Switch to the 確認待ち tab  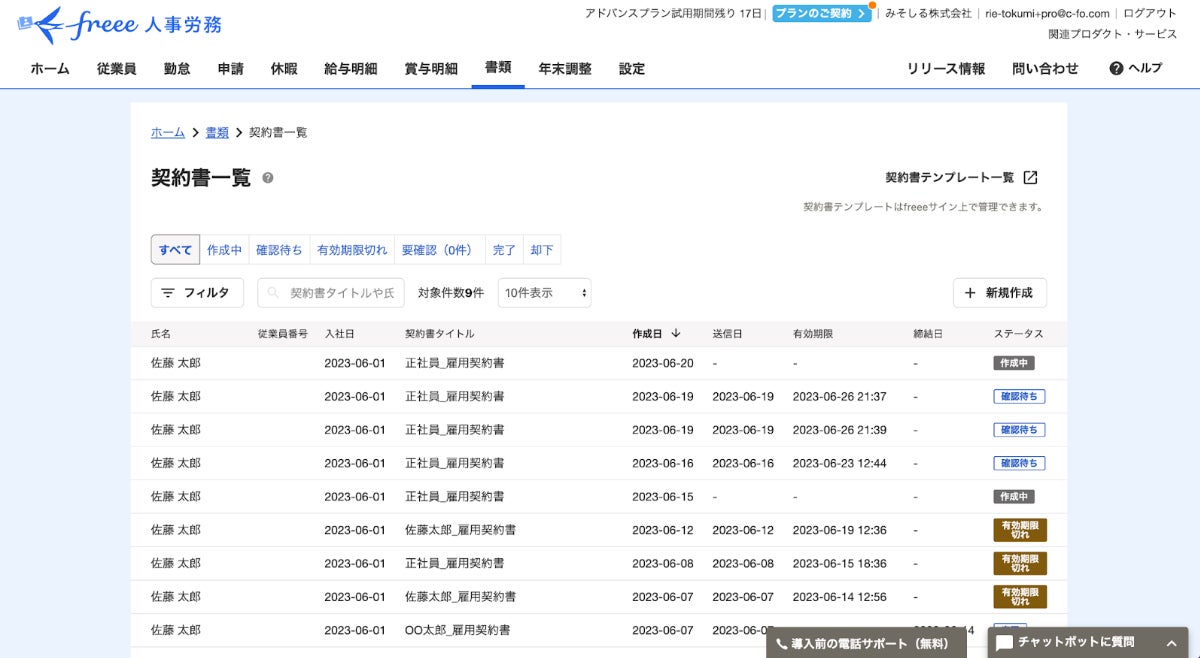coord(279,250)
